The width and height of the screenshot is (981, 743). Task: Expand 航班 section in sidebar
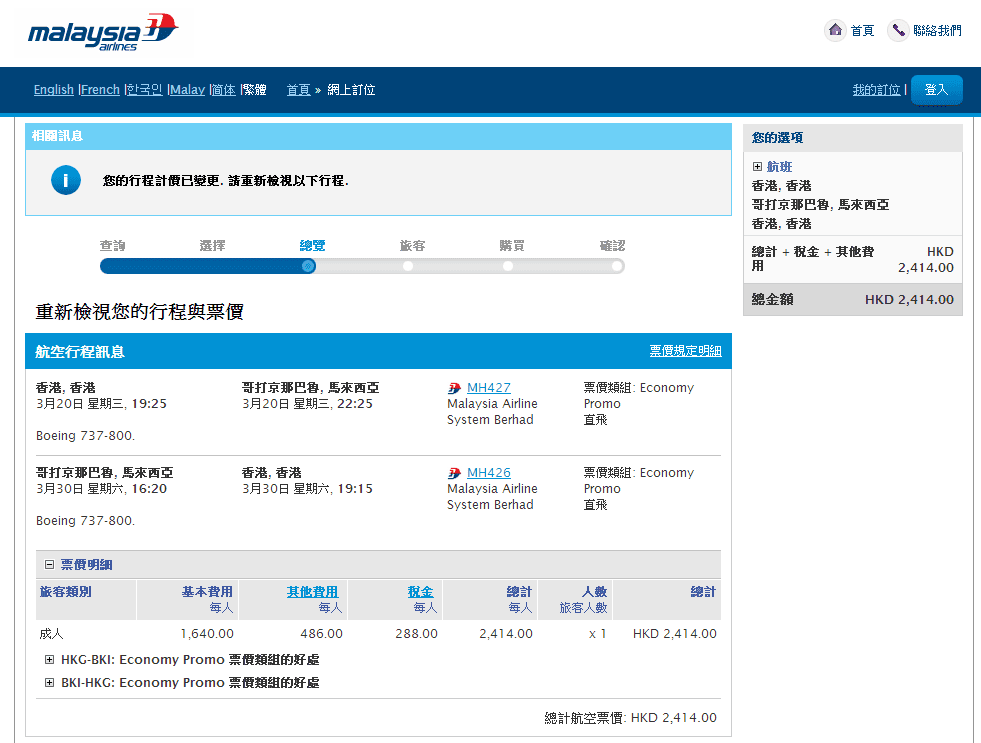click(757, 167)
